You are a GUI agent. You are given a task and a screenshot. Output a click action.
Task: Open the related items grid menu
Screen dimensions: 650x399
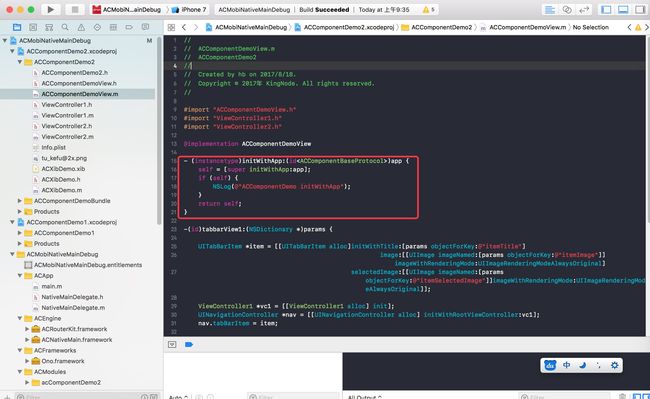coord(171,27)
